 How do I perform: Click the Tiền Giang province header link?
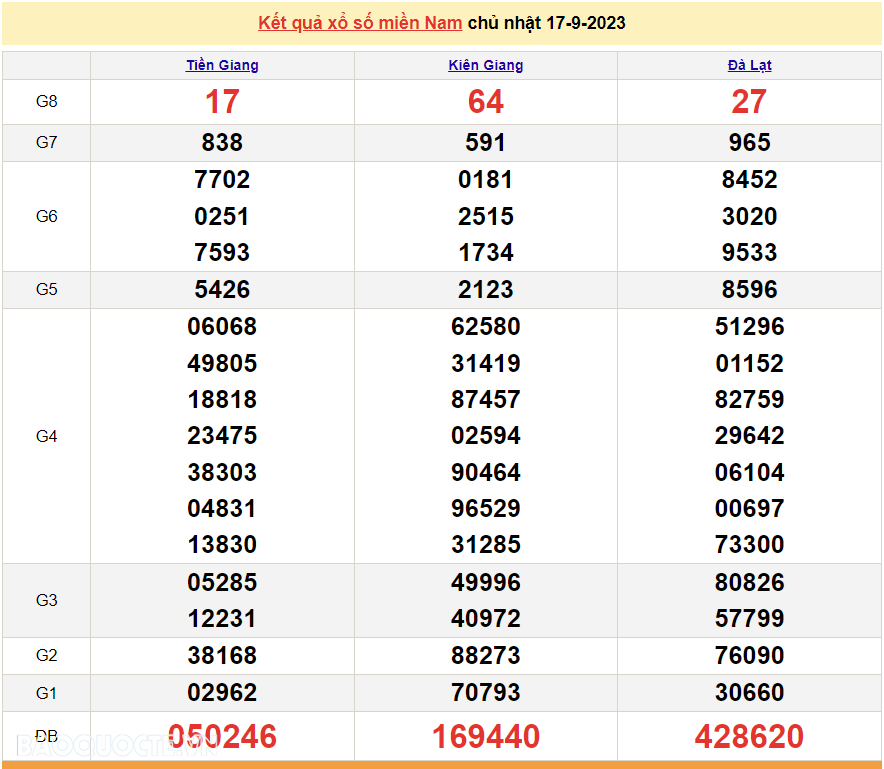click(x=222, y=65)
